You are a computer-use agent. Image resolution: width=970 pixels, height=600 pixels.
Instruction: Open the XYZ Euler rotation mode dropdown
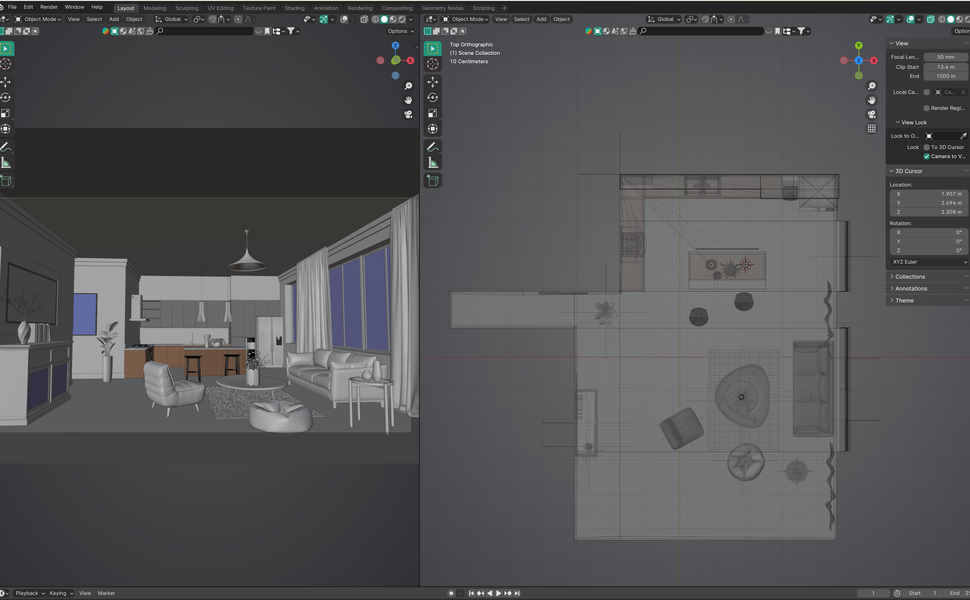tap(929, 262)
